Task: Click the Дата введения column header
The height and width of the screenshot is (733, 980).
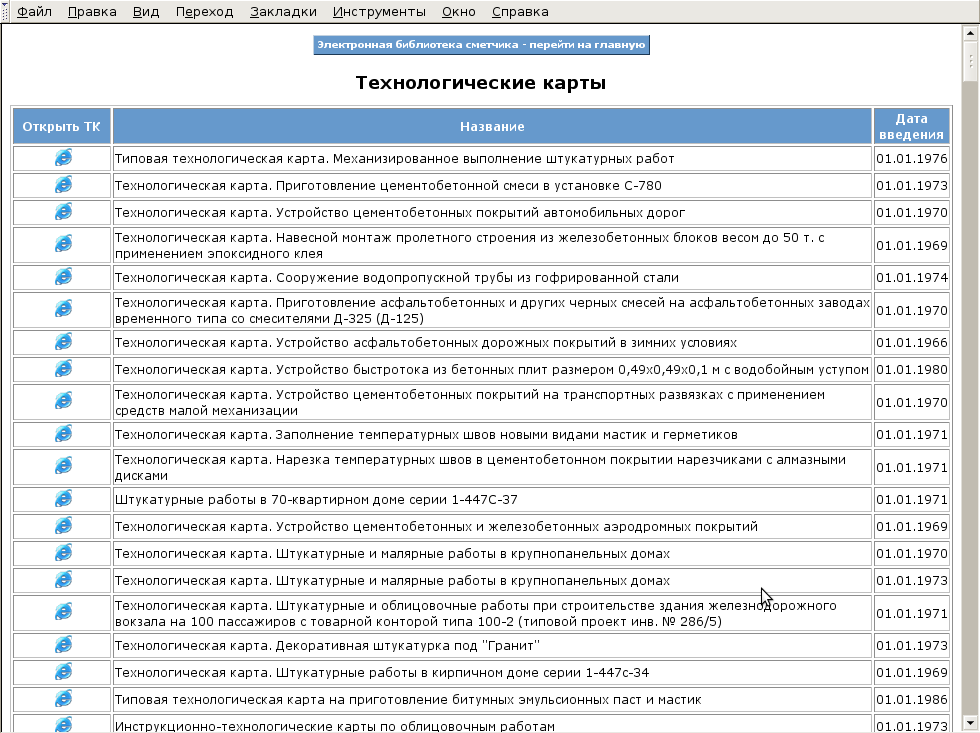Action: click(911, 127)
